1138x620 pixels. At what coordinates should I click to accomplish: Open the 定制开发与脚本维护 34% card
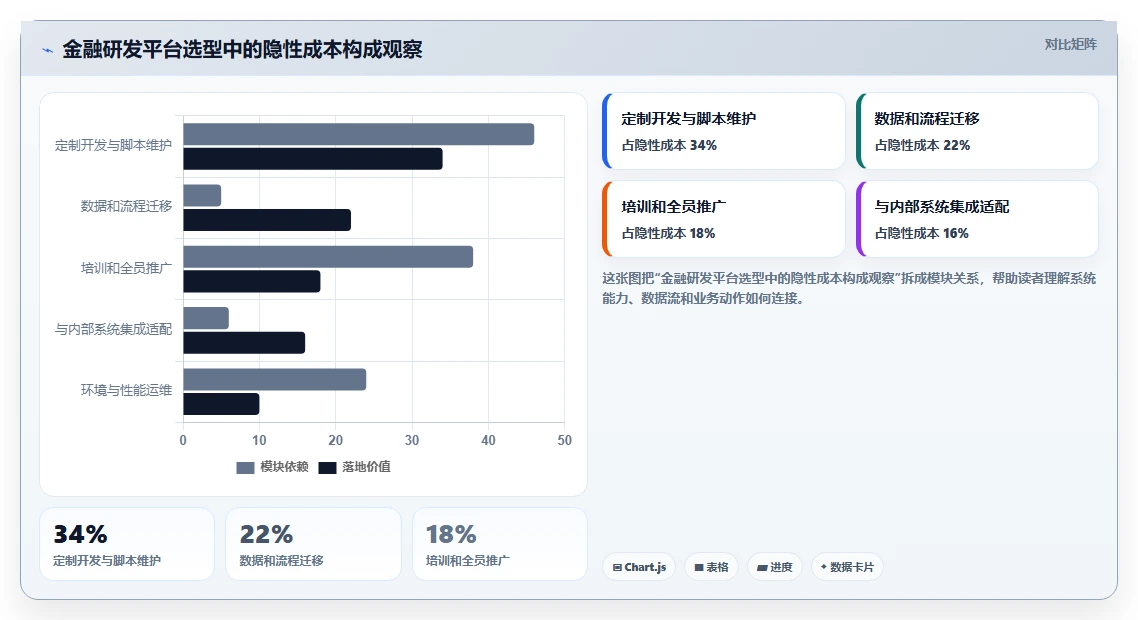[724, 131]
